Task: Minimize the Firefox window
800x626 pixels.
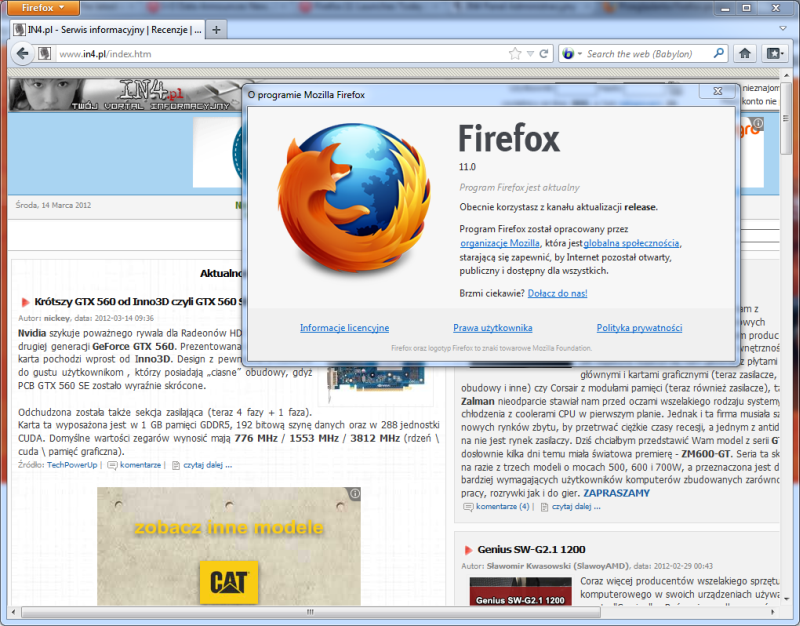Action: (x=725, y=8)
